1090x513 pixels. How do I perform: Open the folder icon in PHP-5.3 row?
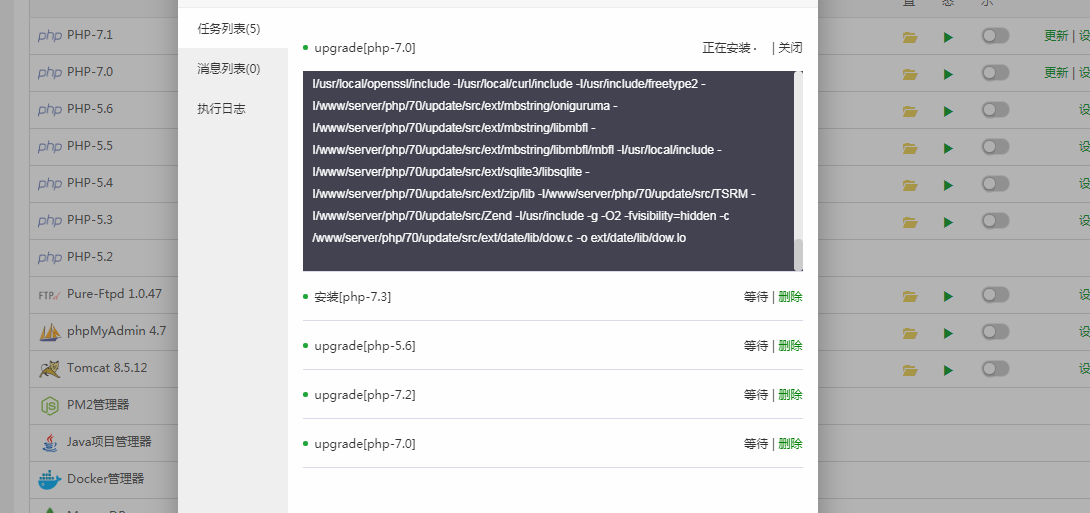click(x=910, y=222)
